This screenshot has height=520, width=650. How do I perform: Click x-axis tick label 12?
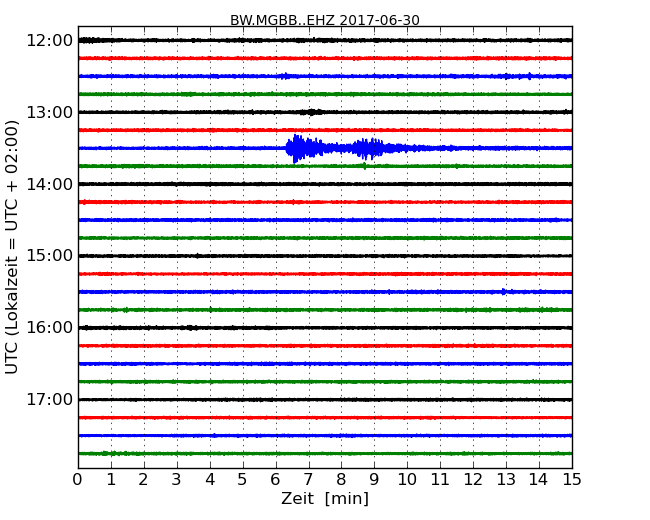tap(473, 480)
